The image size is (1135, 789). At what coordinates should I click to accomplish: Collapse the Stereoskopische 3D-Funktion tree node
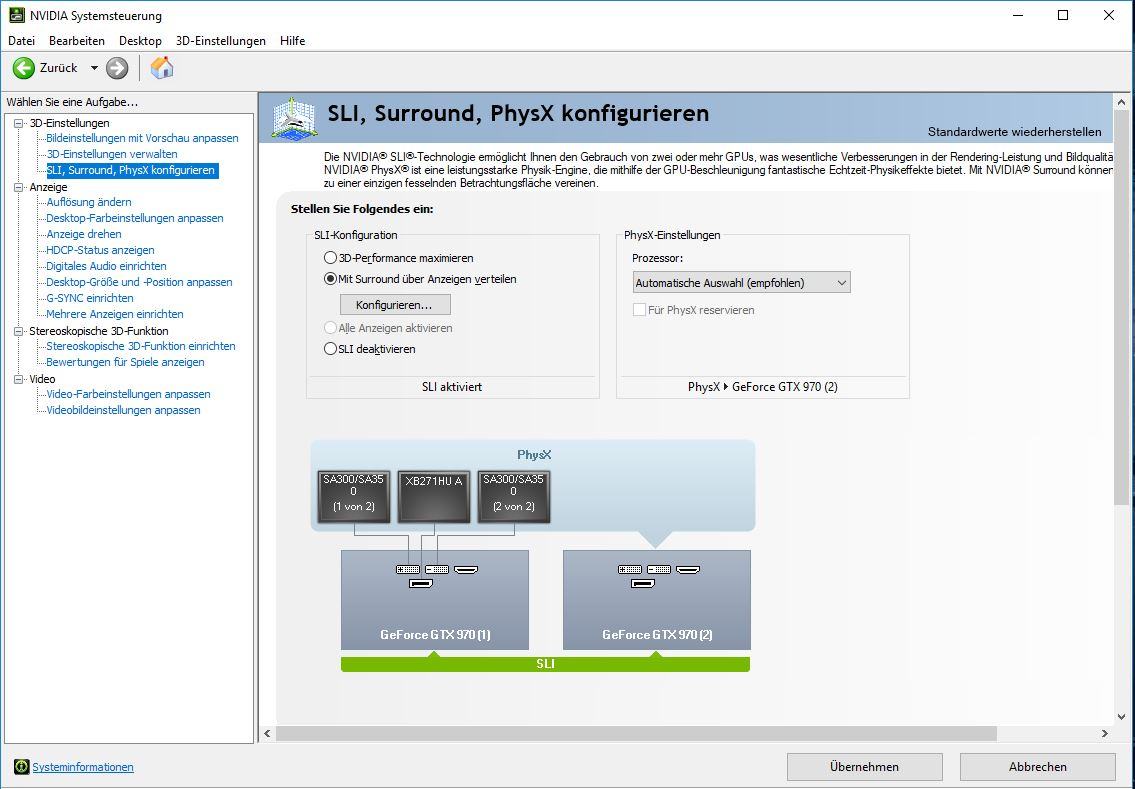point(19,331)
